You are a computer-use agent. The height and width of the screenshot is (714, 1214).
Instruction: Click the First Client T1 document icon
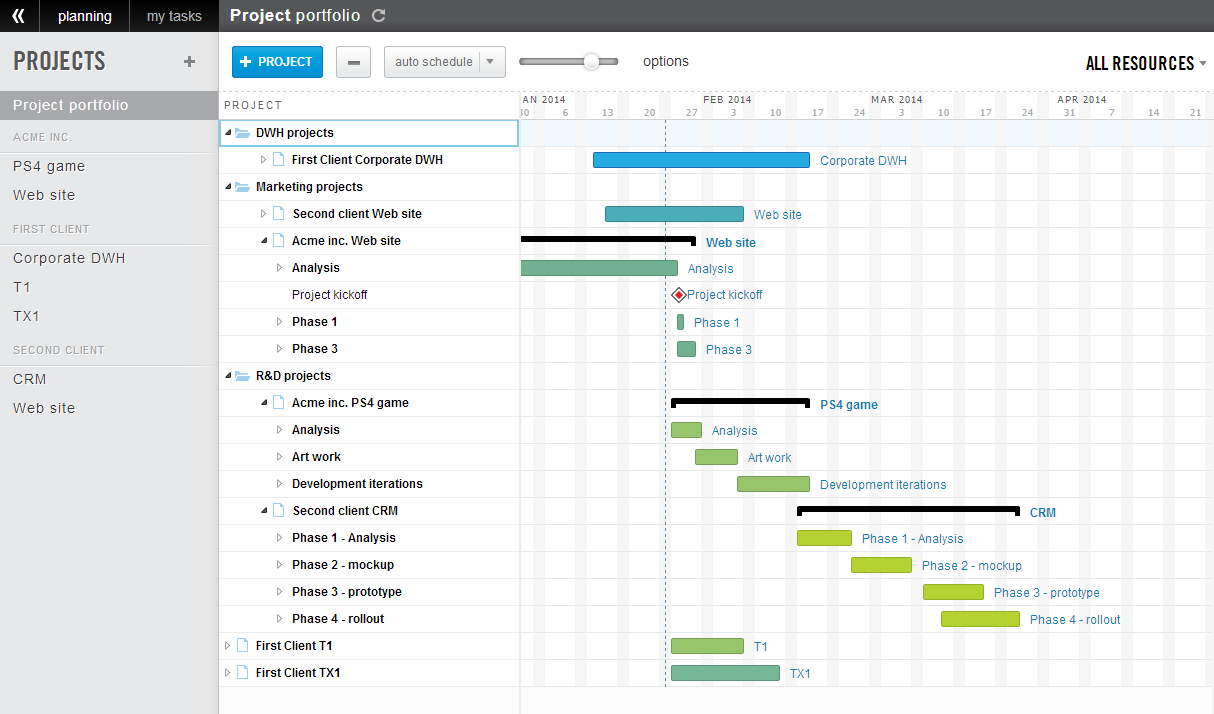(242, 646)
